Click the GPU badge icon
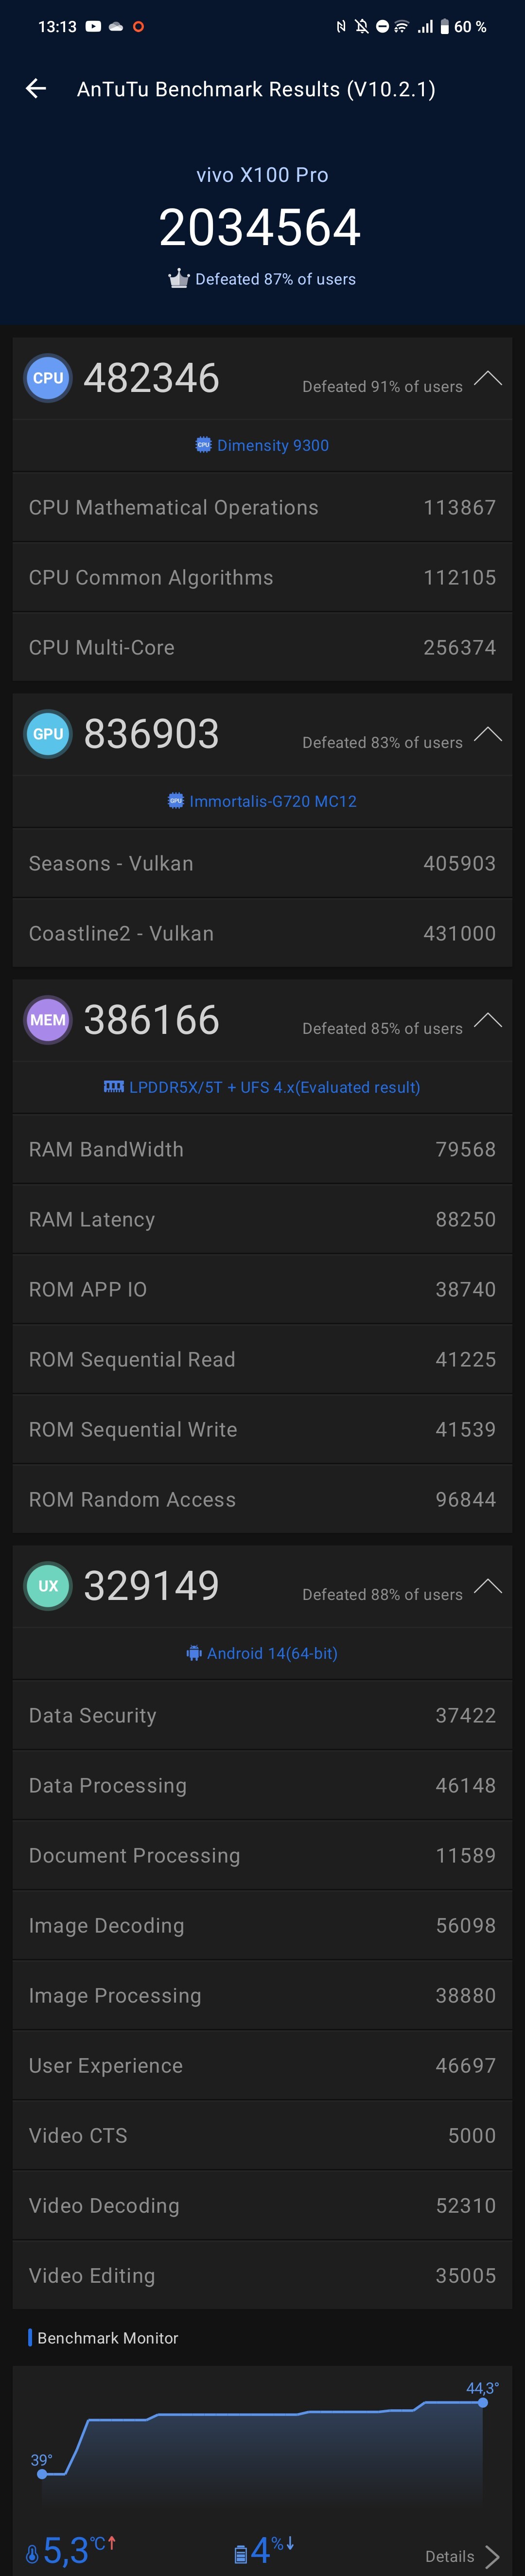525x2576 pixels. point(48,734)
